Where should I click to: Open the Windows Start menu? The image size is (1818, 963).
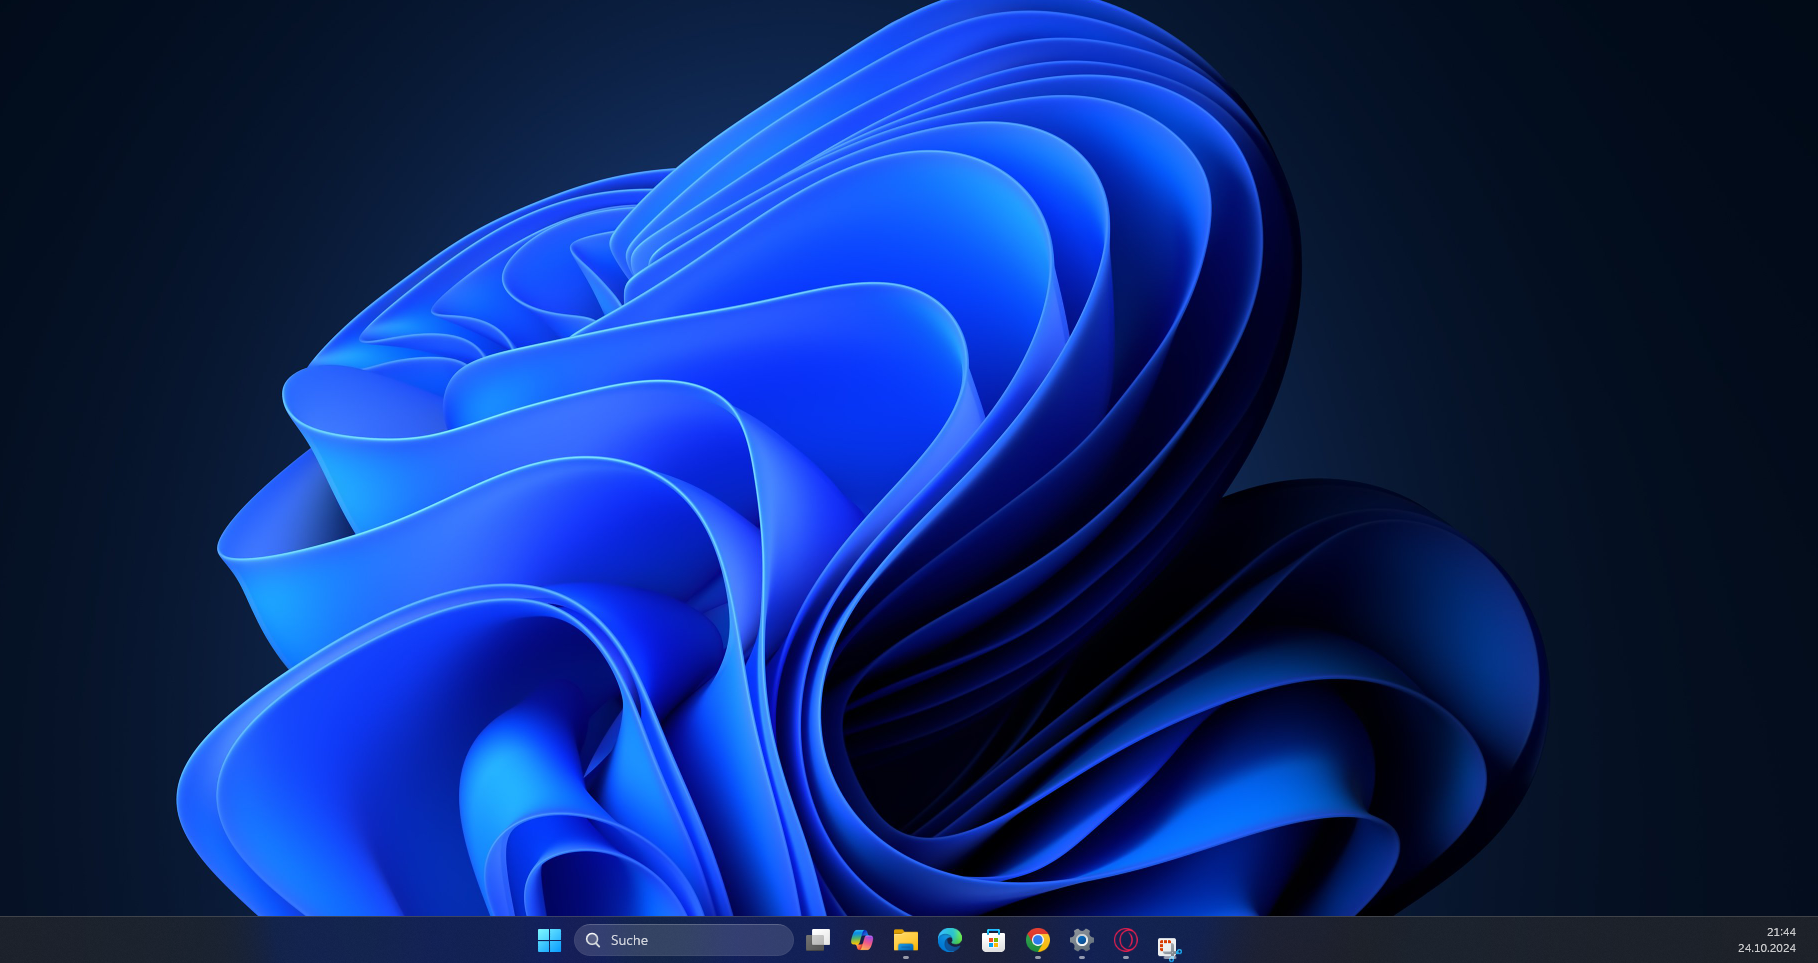[x=549, y=940]
